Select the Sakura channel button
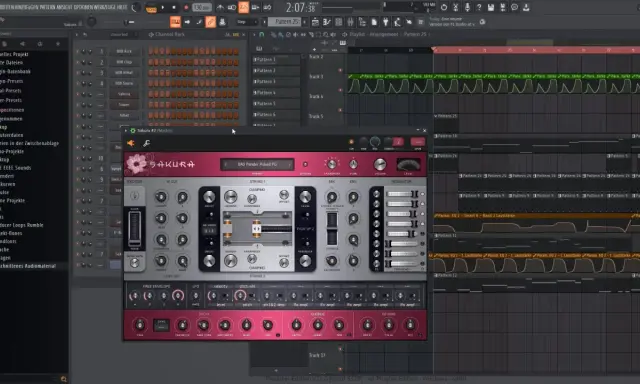Viewport: 640px width, 384px height. click(124, 94)
